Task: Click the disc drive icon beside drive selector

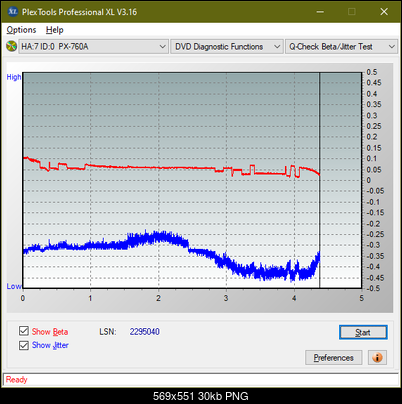Action: pyautogui.click(x=11, y=46)
